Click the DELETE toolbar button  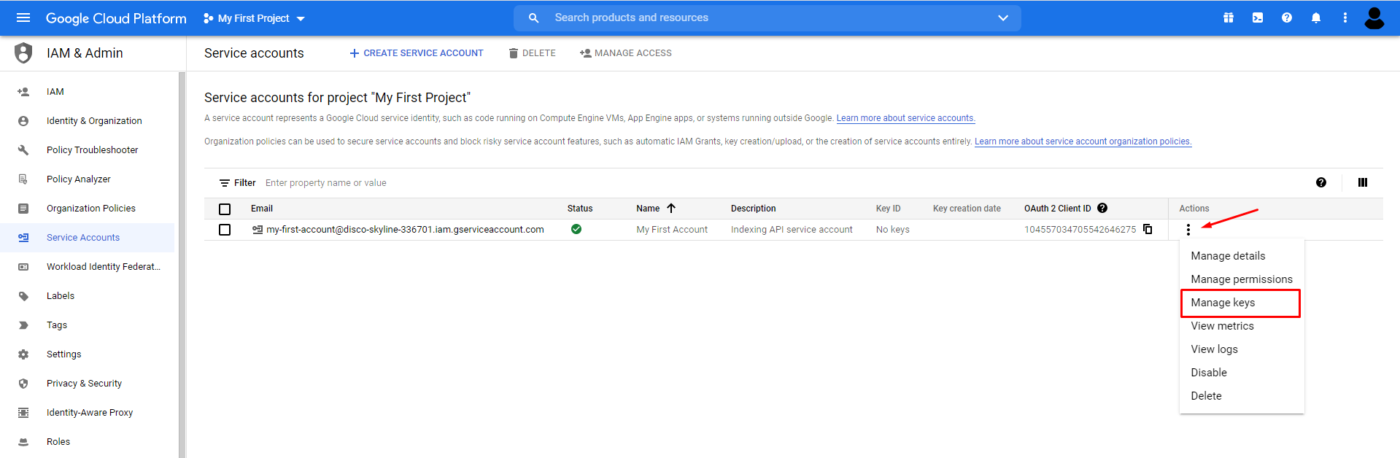coord(532,53)
